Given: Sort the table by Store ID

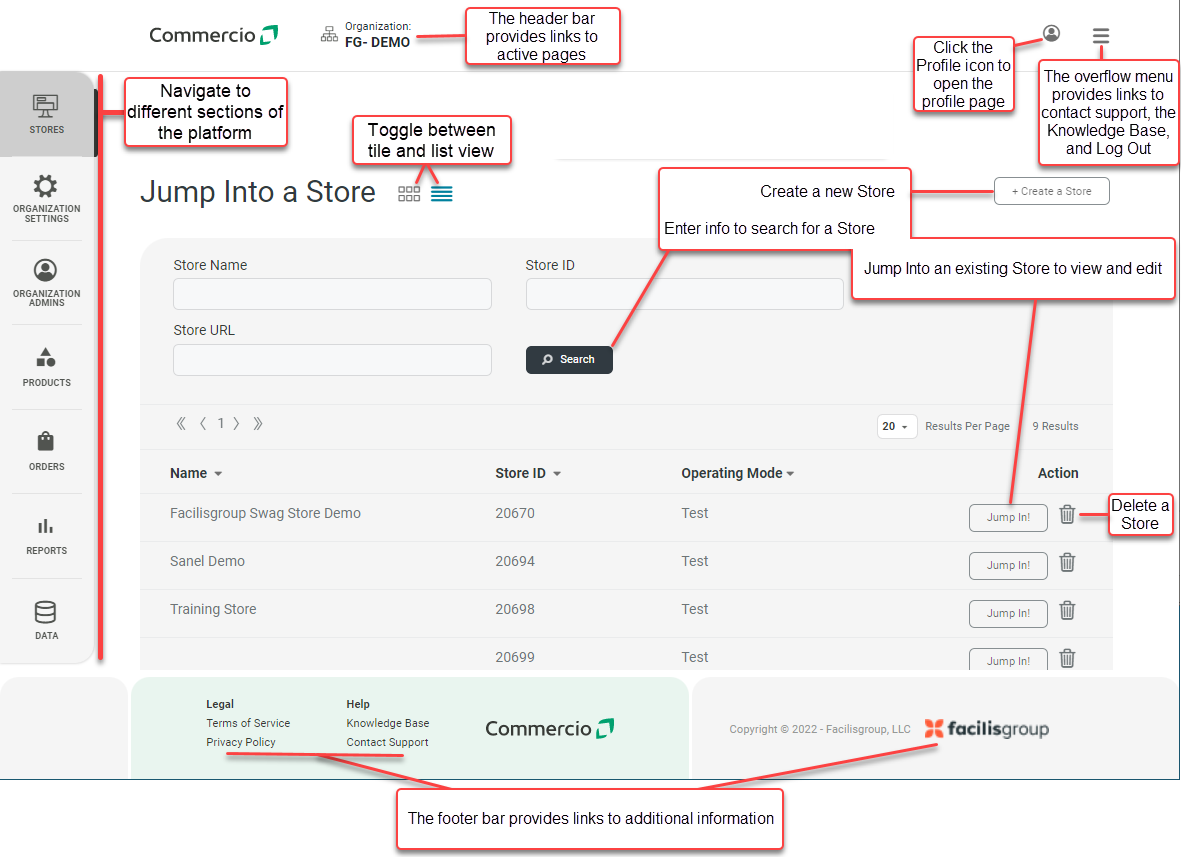Looking at the screenshot, I should tap(528, 472).
